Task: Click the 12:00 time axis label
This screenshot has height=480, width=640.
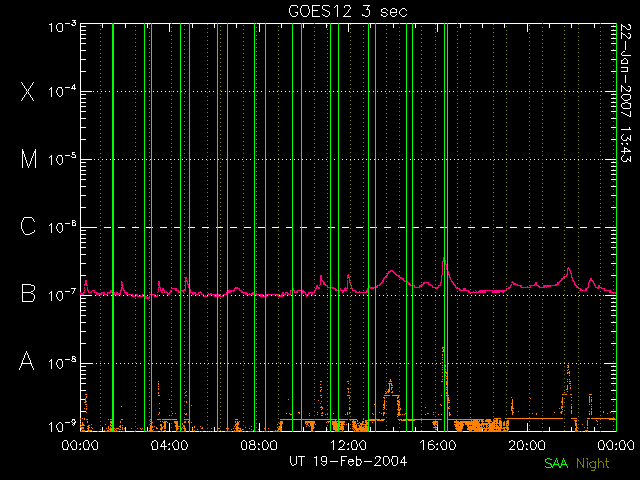Action: point(348,445)
